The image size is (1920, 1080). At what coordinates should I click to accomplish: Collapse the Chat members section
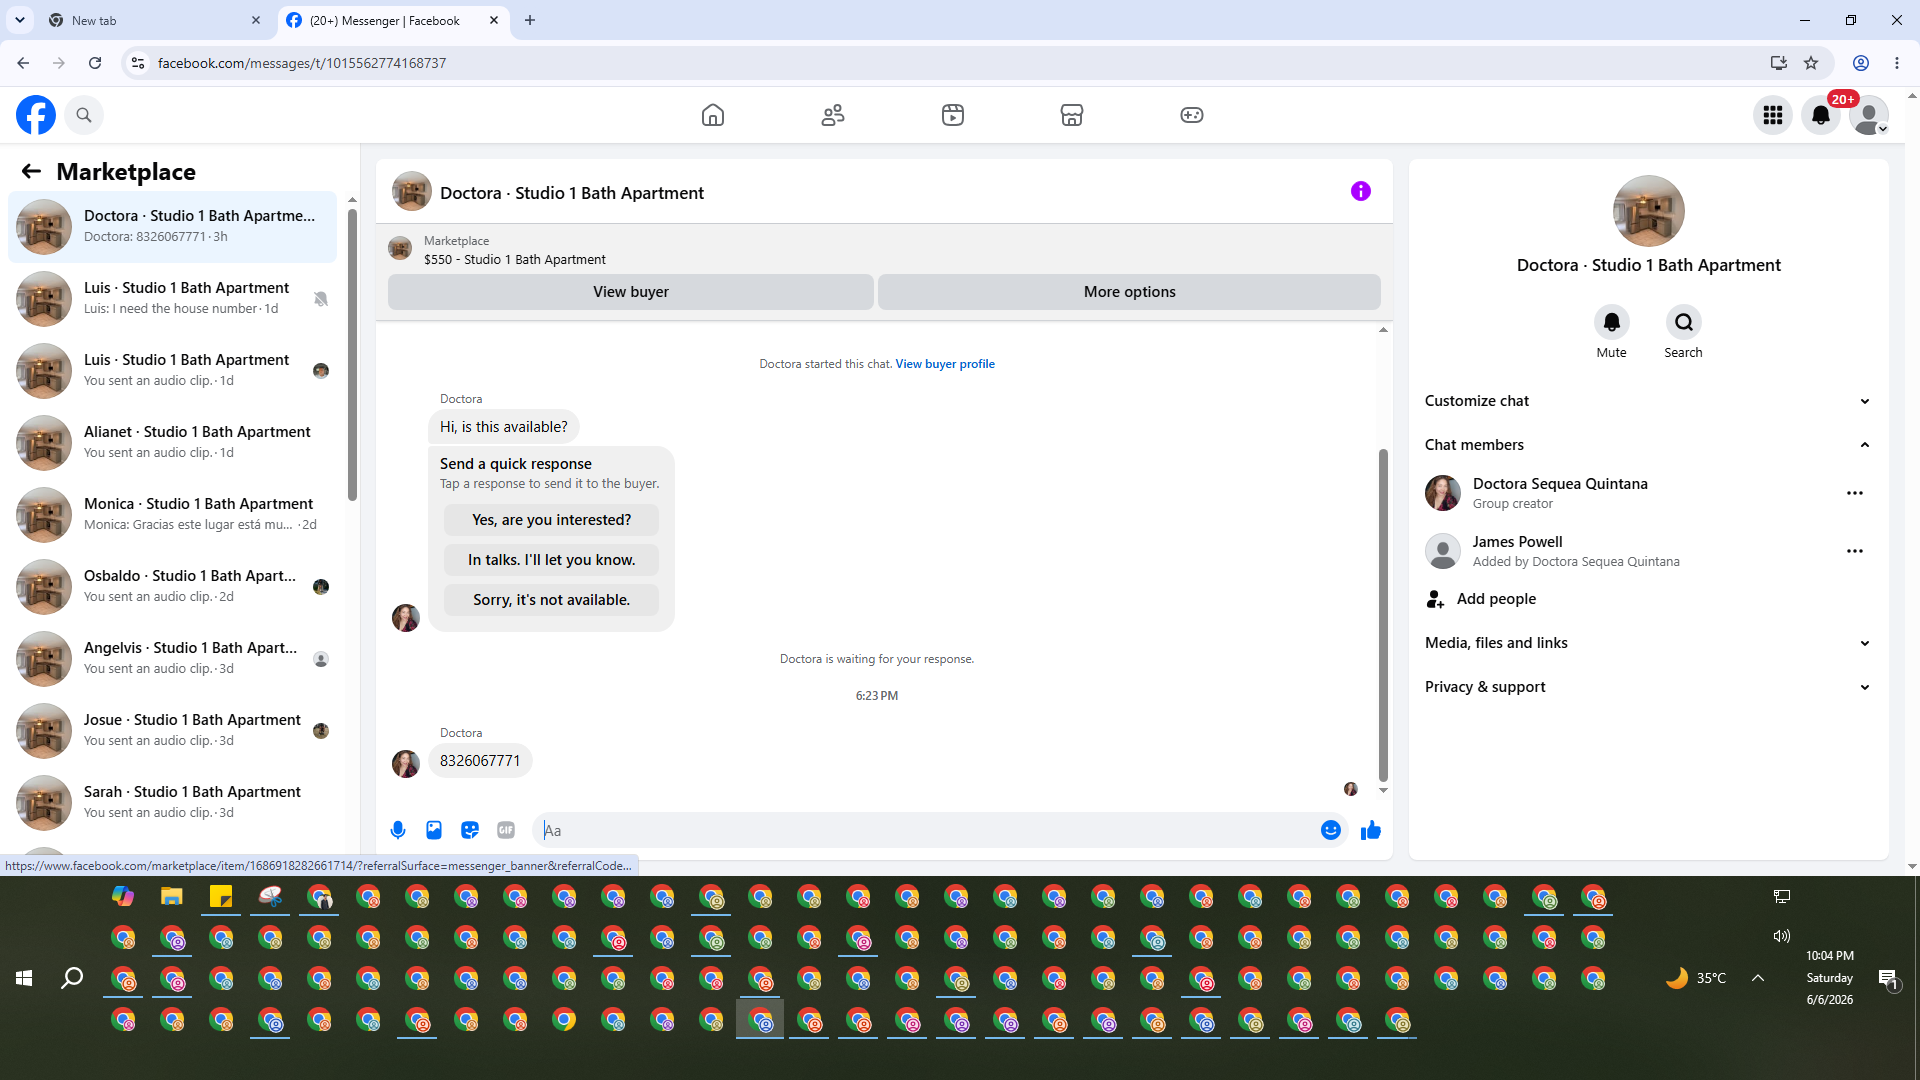[1648, 445]
